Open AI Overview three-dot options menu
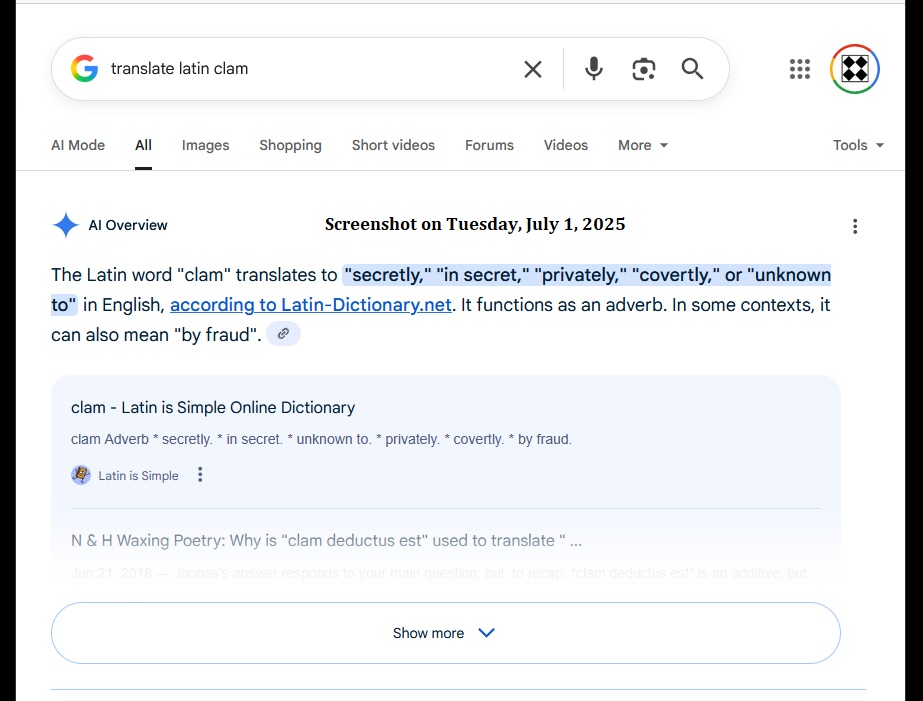The width and height of the screenshot is (923, 701). [x=854, y=226]
